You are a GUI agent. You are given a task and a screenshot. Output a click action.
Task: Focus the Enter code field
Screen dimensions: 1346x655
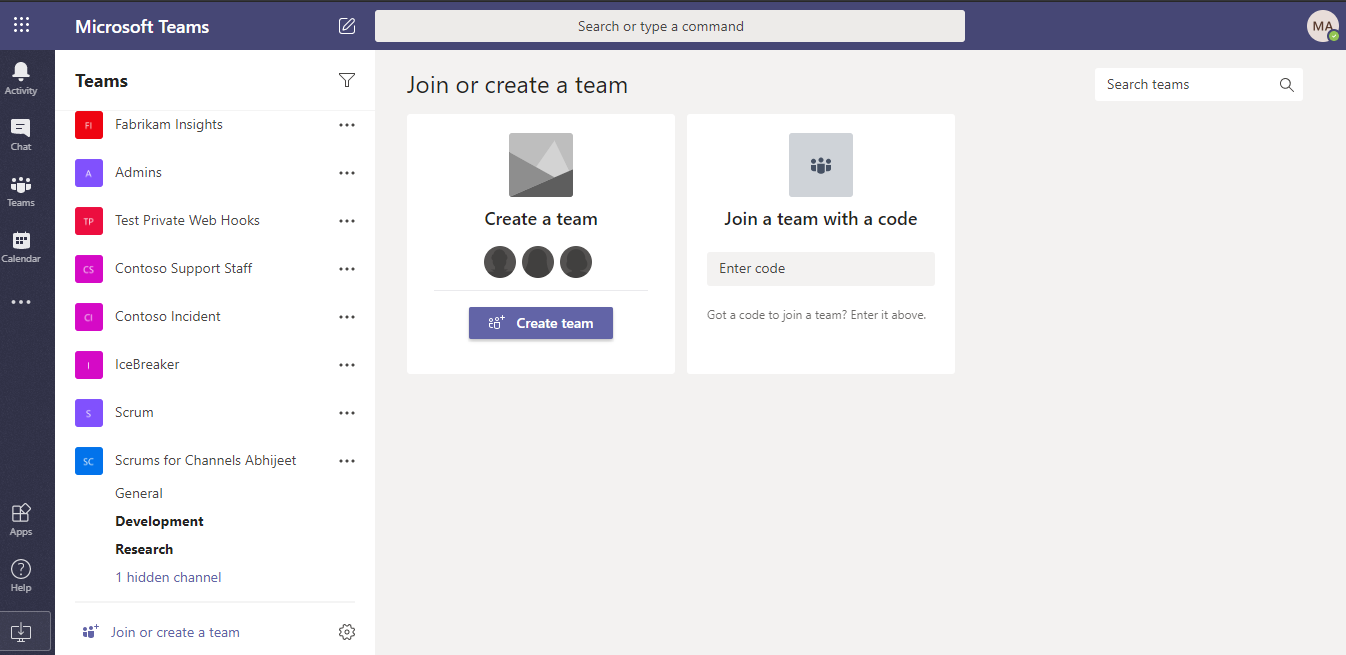click(x=821, y=269)
